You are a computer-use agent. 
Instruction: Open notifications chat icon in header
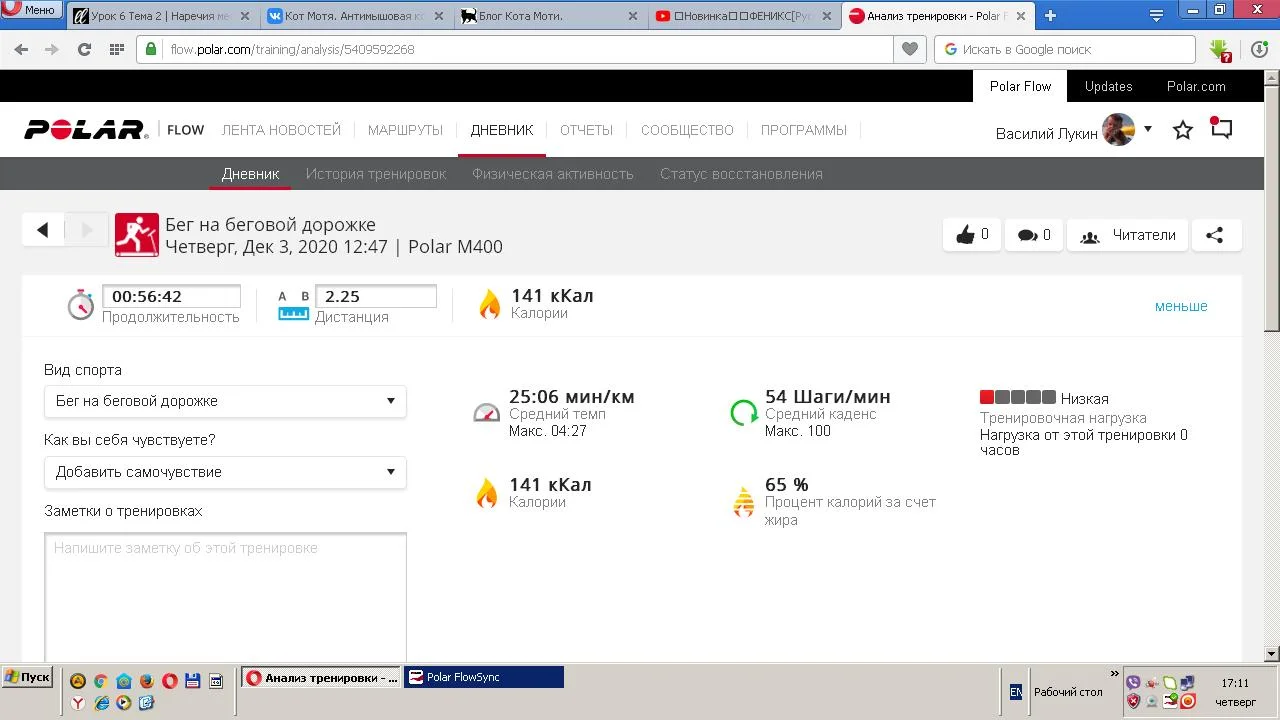(1221, 129)
